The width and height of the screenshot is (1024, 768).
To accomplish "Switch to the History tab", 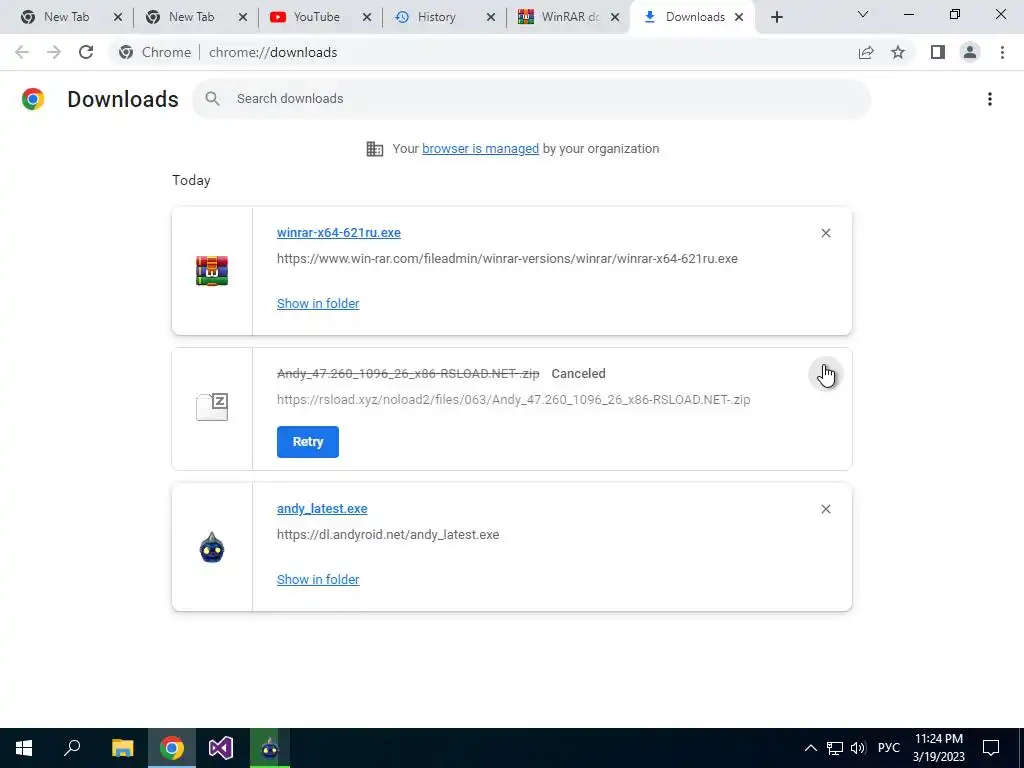I will coord(436,17).
